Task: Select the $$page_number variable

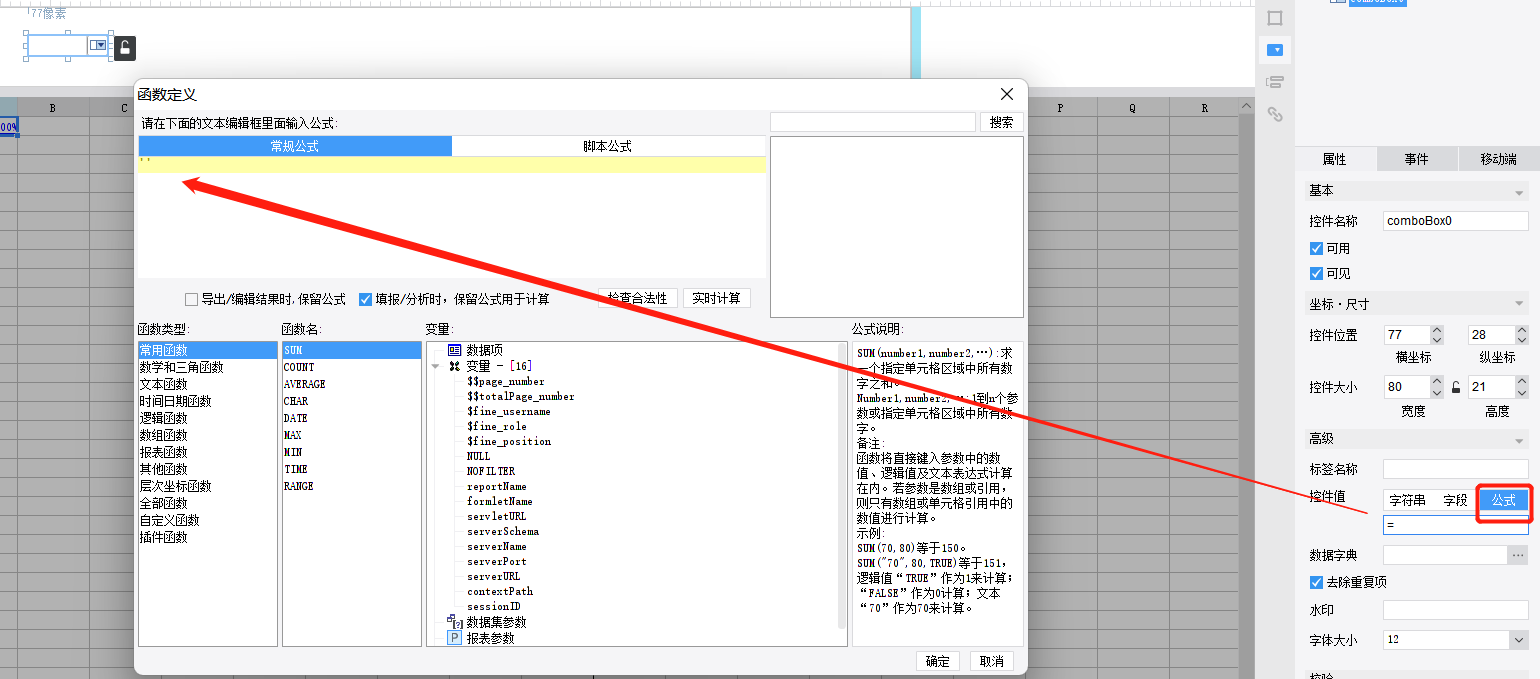Action: click(x=505, y=381)
